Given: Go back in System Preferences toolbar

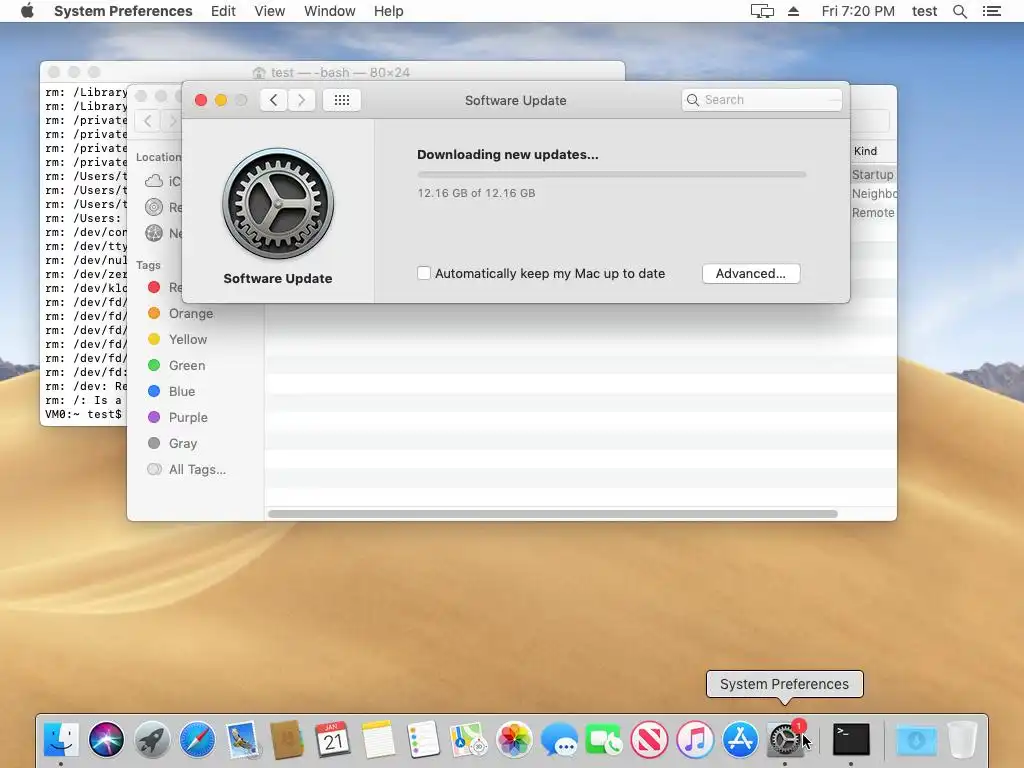Looking at the screenshot, I should [274, 100].
